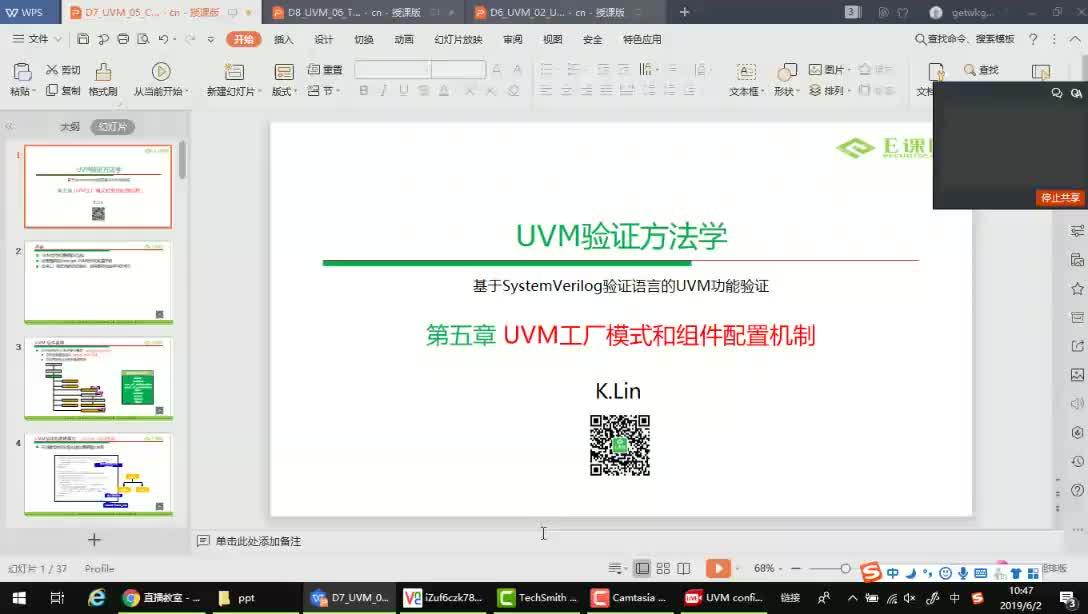The image size is (1088, 614).
Task: Toggle normal view button in status bar
Action: [x=643, y=568]
